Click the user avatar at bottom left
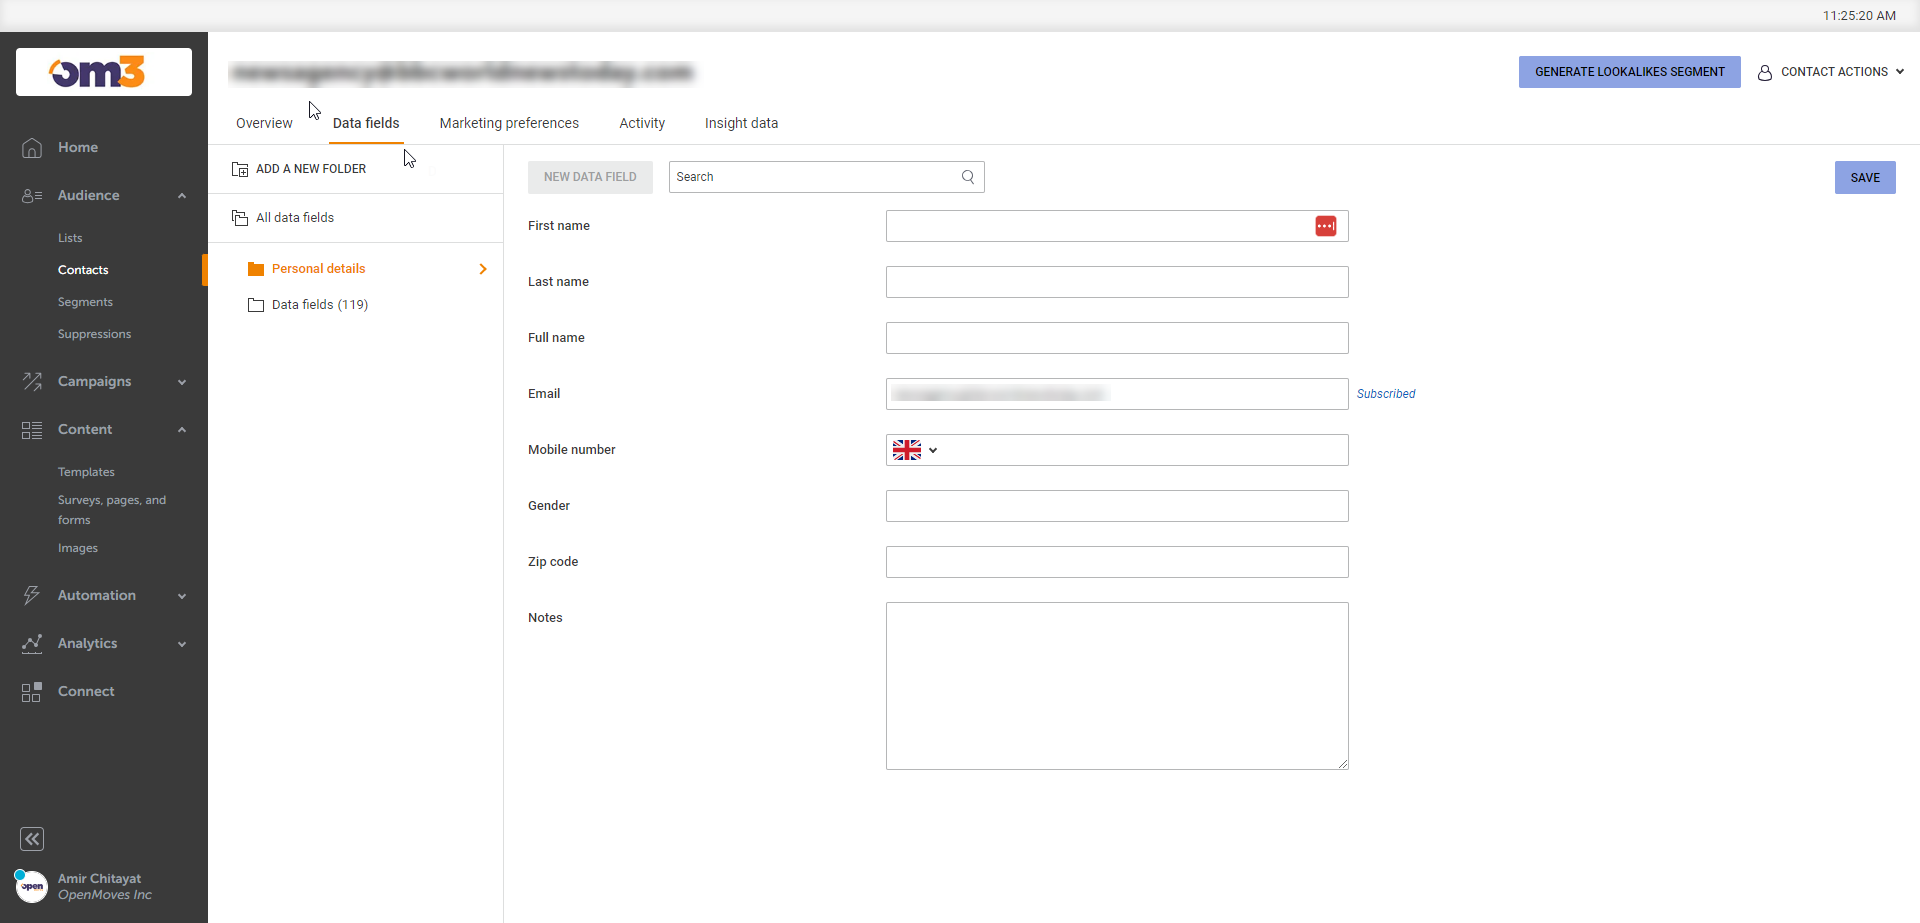This screenshot has height=923, width=1920. (32, 886)
